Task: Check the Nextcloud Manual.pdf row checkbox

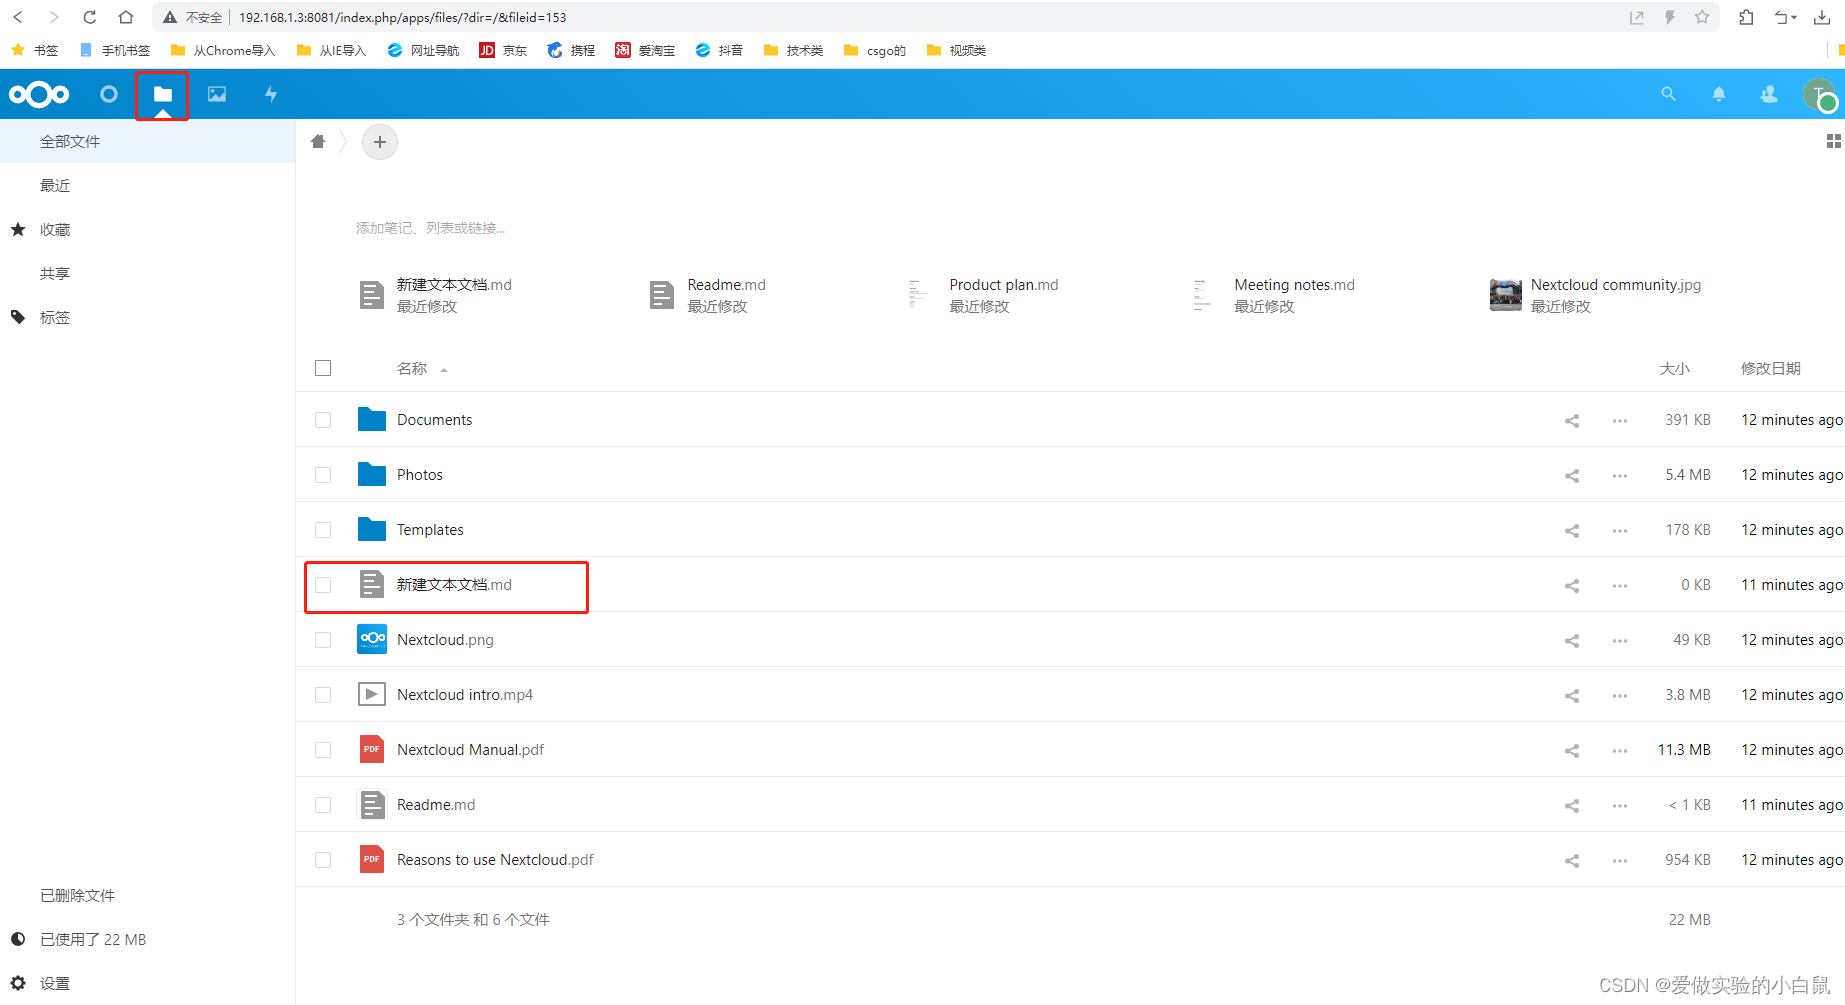Action: [323, 750]
